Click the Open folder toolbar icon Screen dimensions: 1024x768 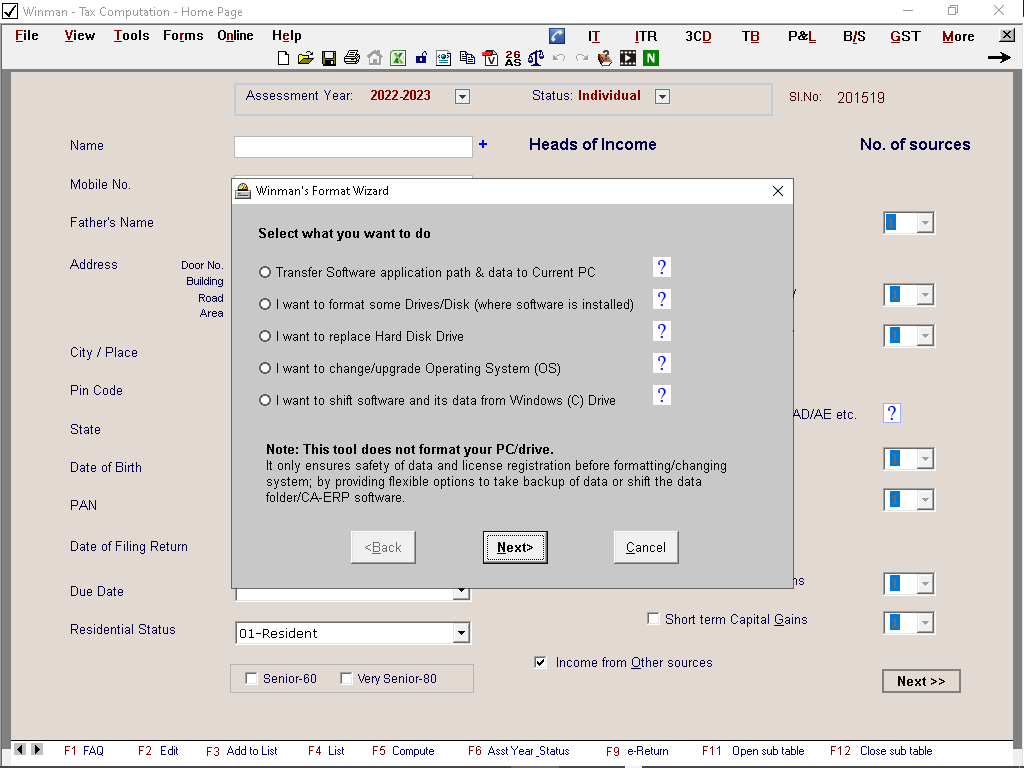point(306,58)
